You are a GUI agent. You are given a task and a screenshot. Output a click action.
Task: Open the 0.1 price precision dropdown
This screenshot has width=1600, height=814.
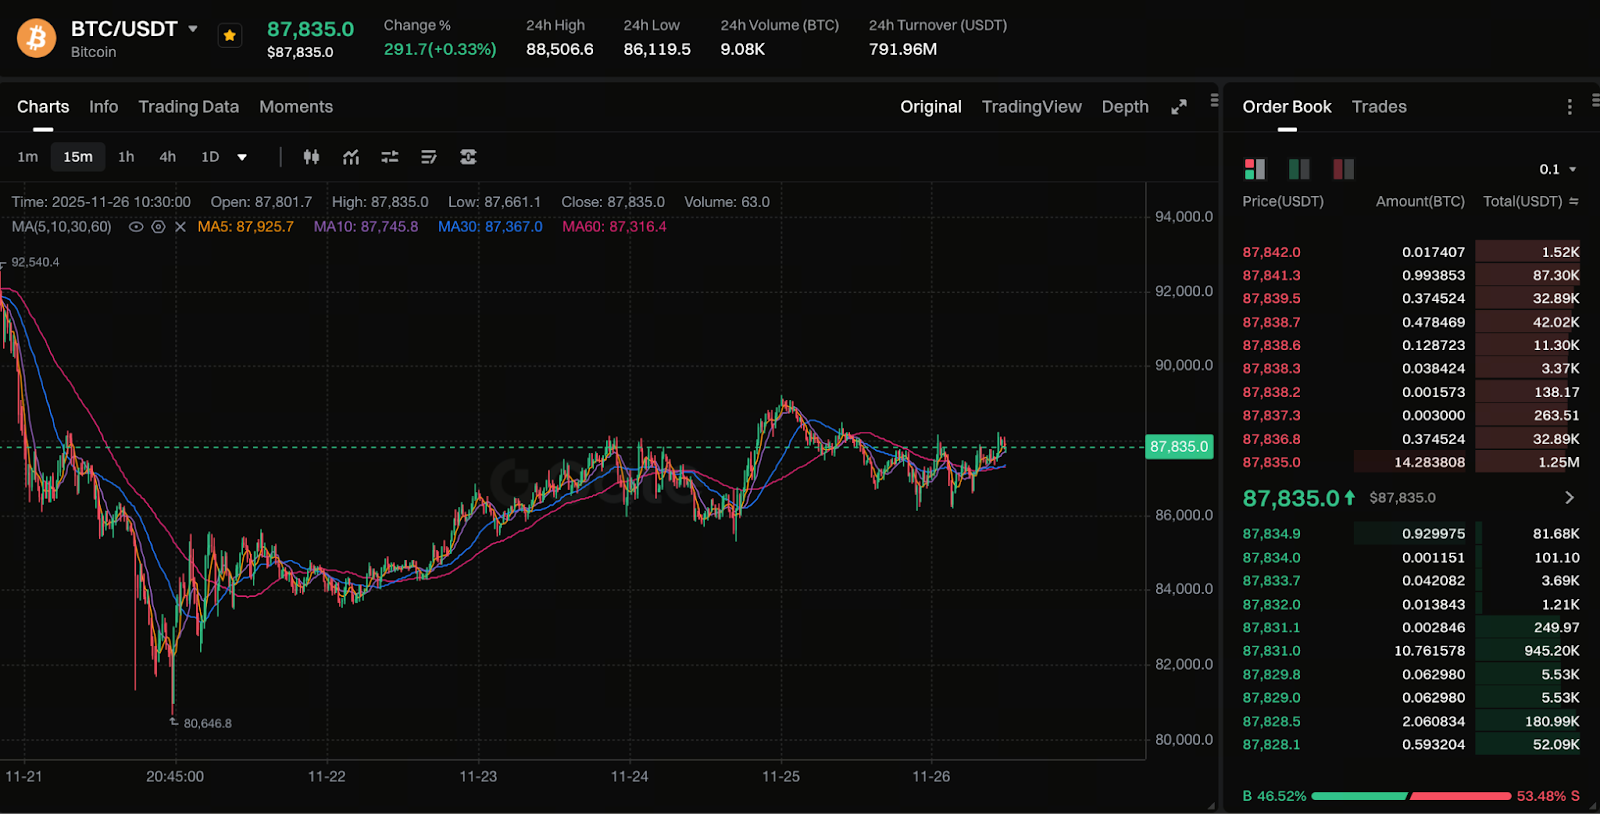point(1558,169)
